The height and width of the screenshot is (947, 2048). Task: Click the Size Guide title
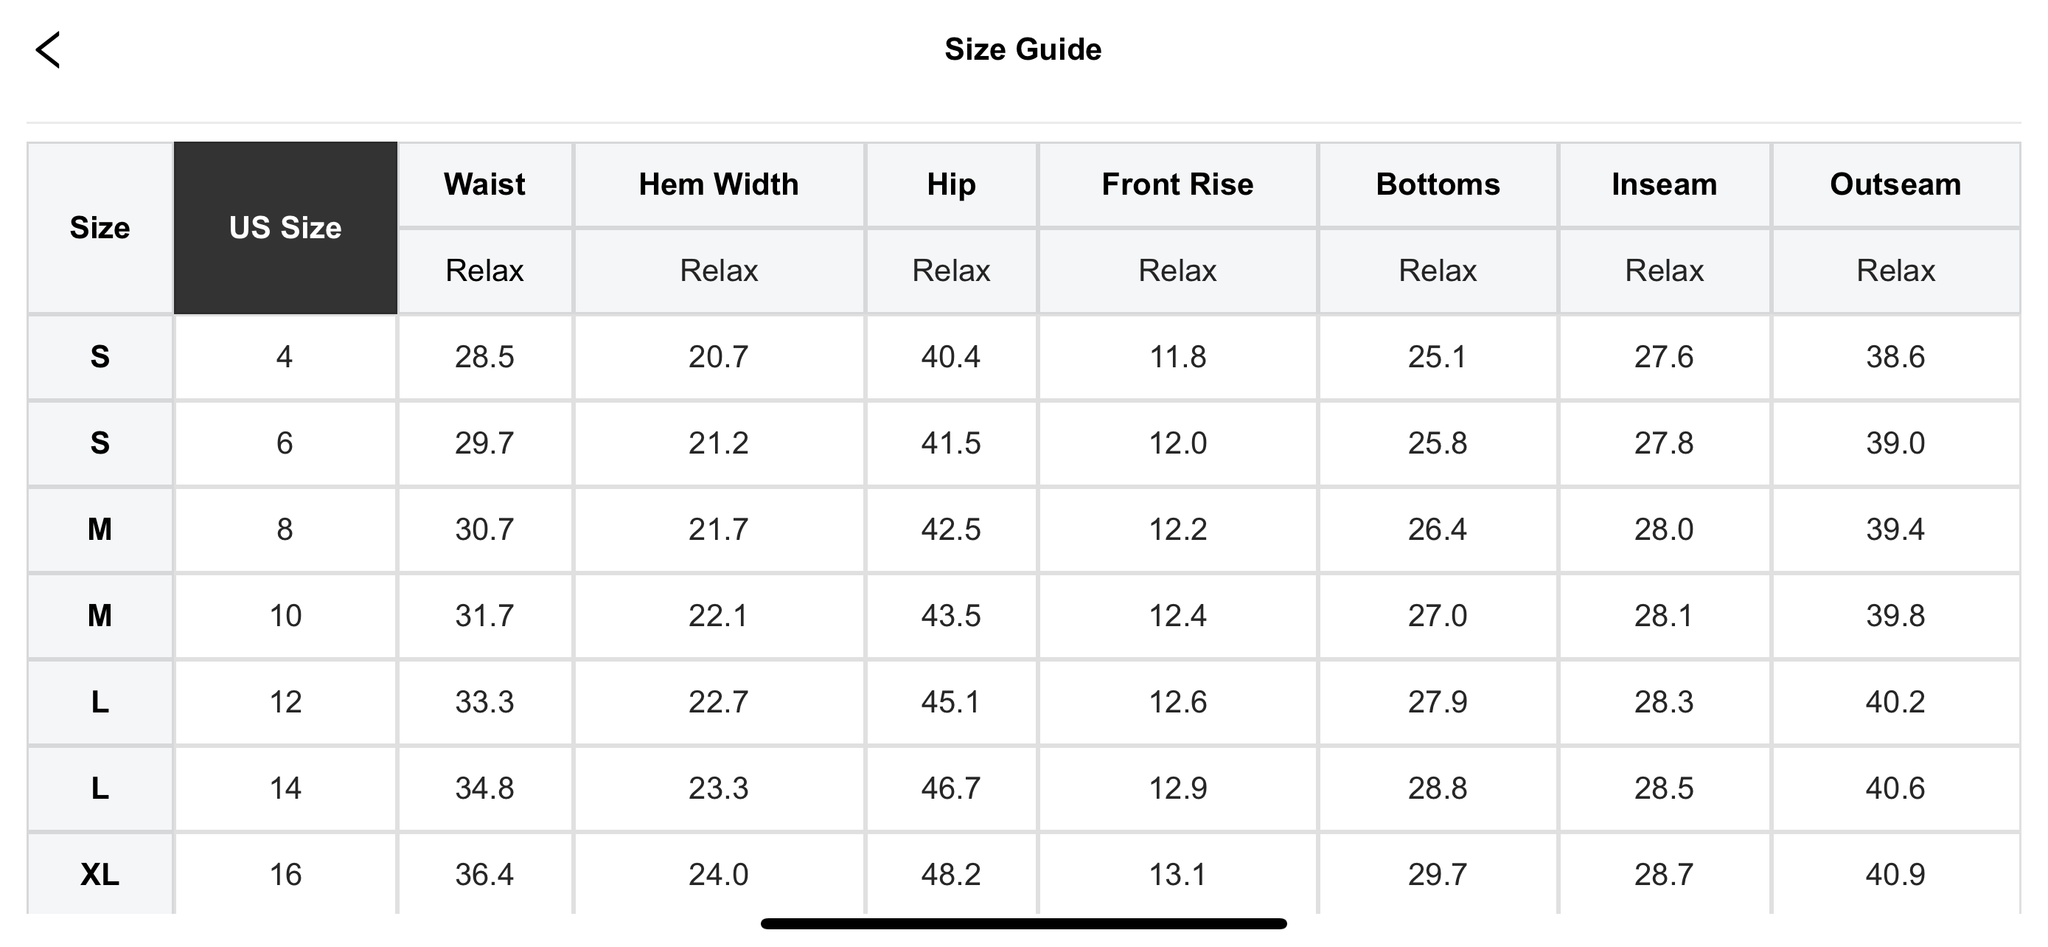coord(1022,49)
